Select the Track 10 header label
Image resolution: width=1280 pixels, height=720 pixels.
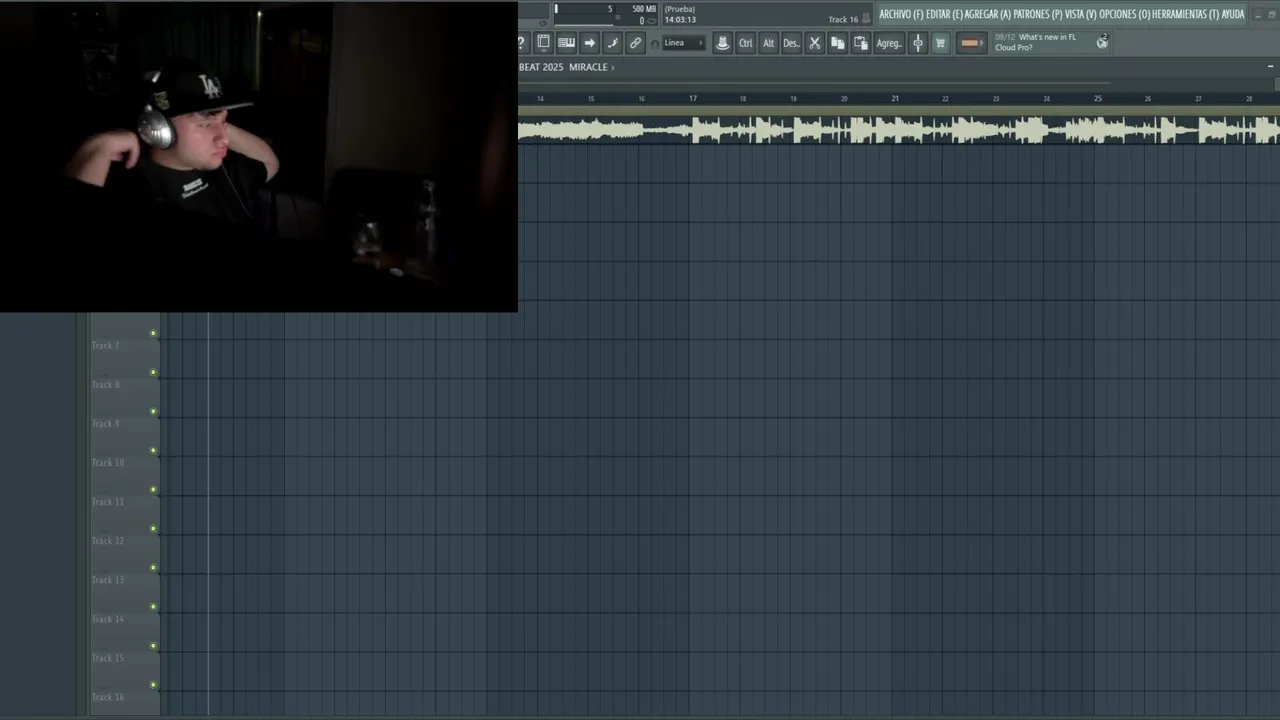pos(108,463)
